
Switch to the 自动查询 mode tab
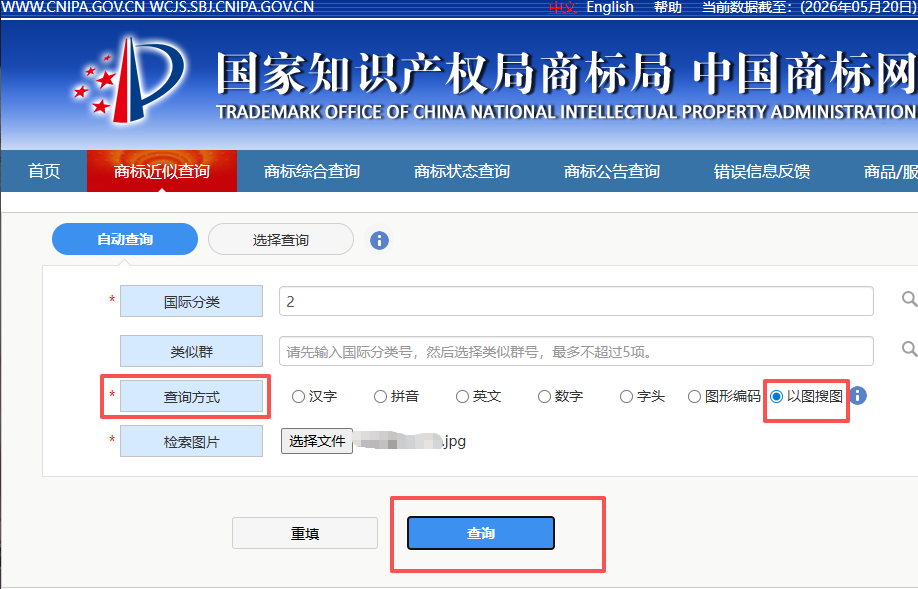pos(125,239)
